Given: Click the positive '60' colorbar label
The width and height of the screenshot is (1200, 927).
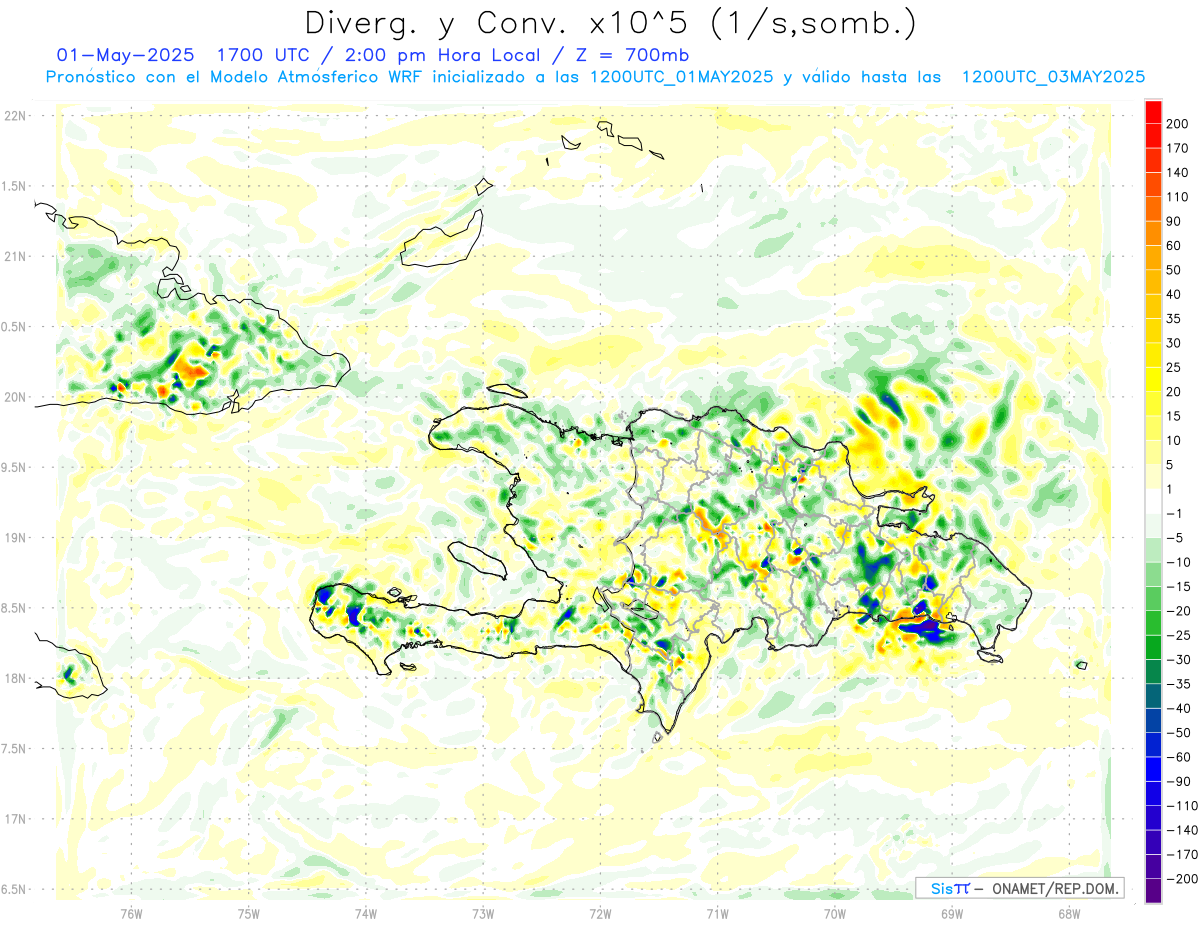Looking at the screenshot, I should 1174,246.
